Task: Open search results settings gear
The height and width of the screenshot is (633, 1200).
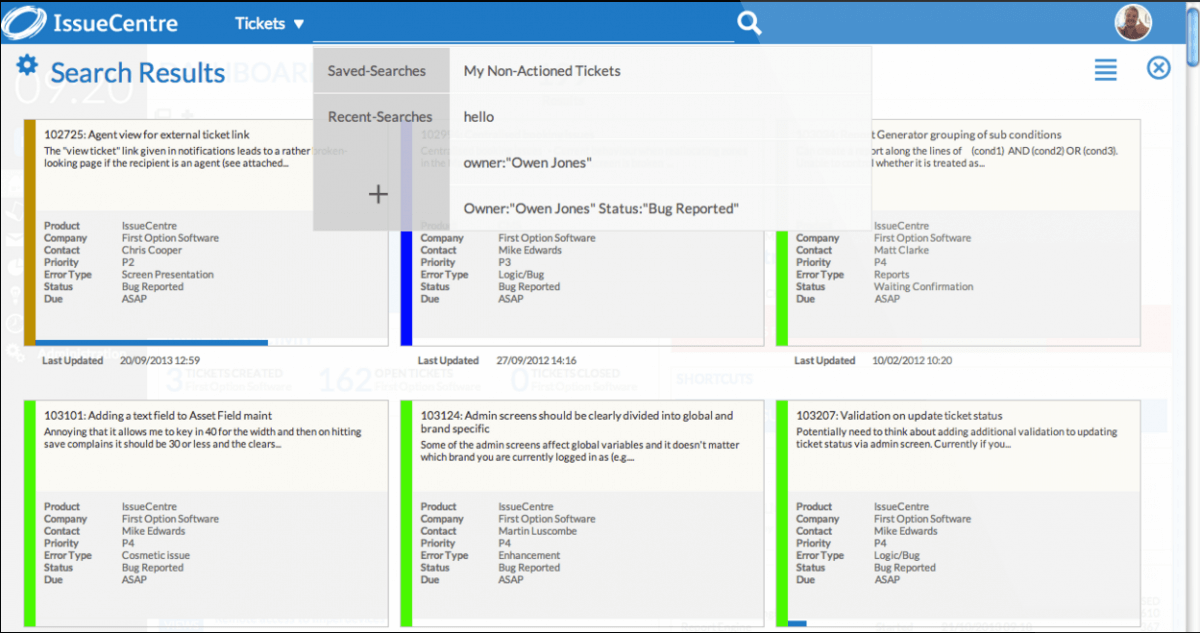Action: [27, 65]
